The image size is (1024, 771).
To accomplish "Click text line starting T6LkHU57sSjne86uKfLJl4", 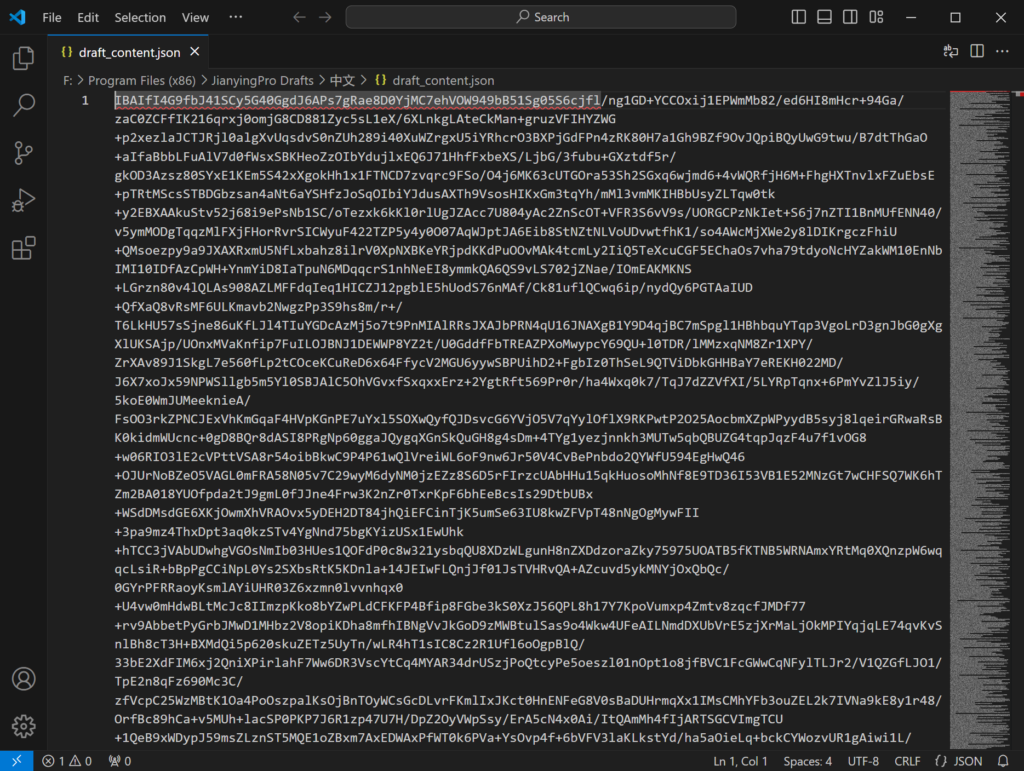I will (528, 325).
